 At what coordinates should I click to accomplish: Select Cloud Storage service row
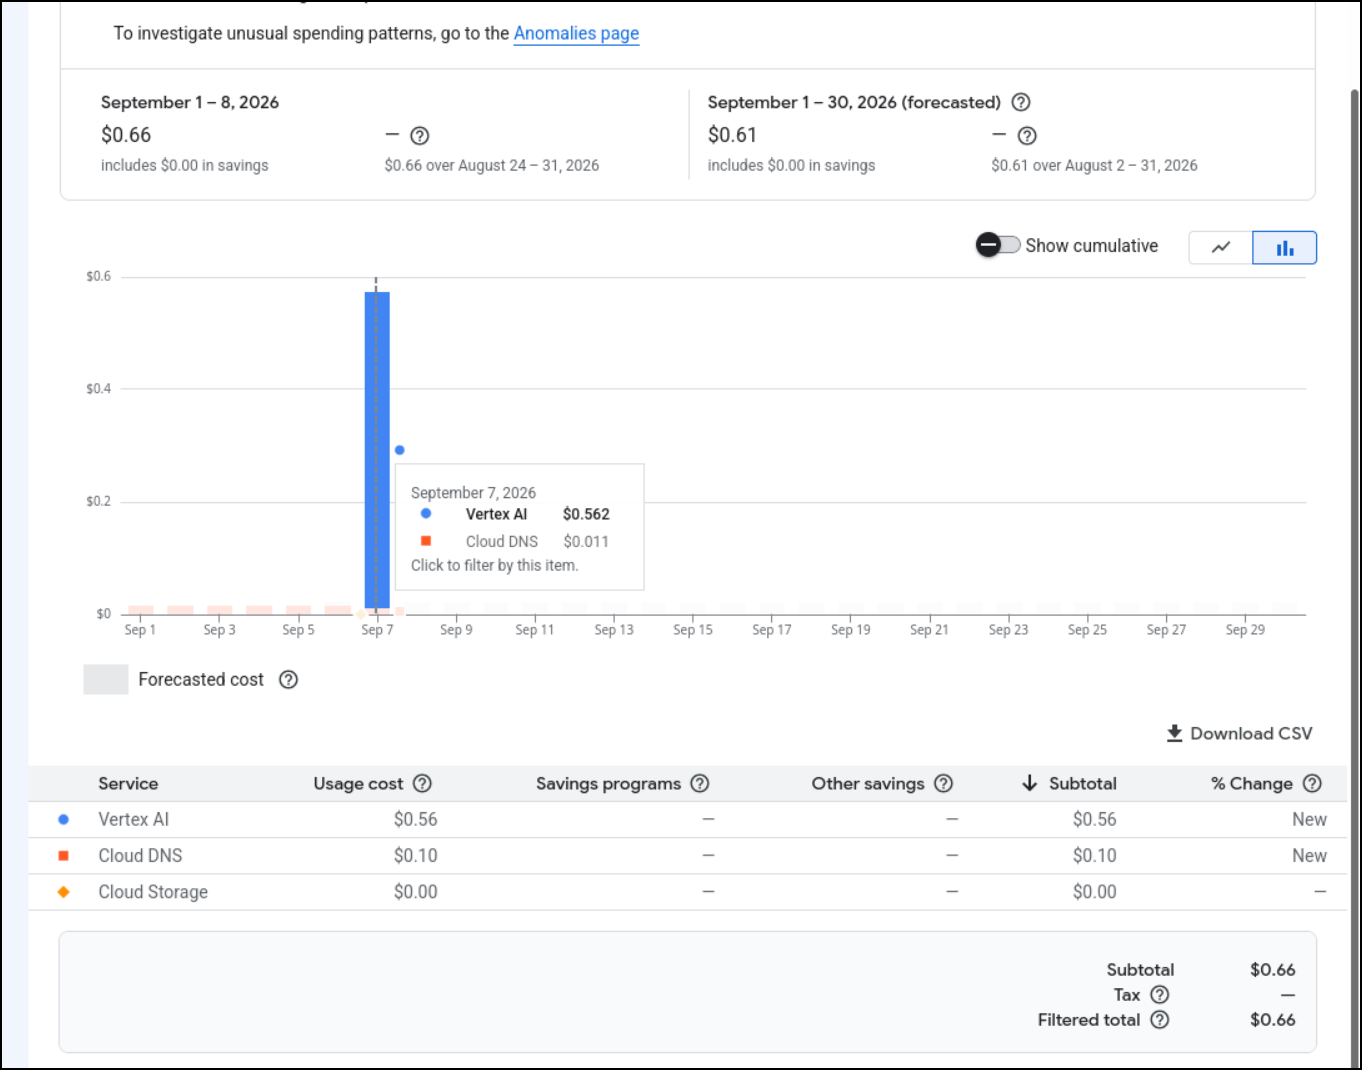[688, 892]
